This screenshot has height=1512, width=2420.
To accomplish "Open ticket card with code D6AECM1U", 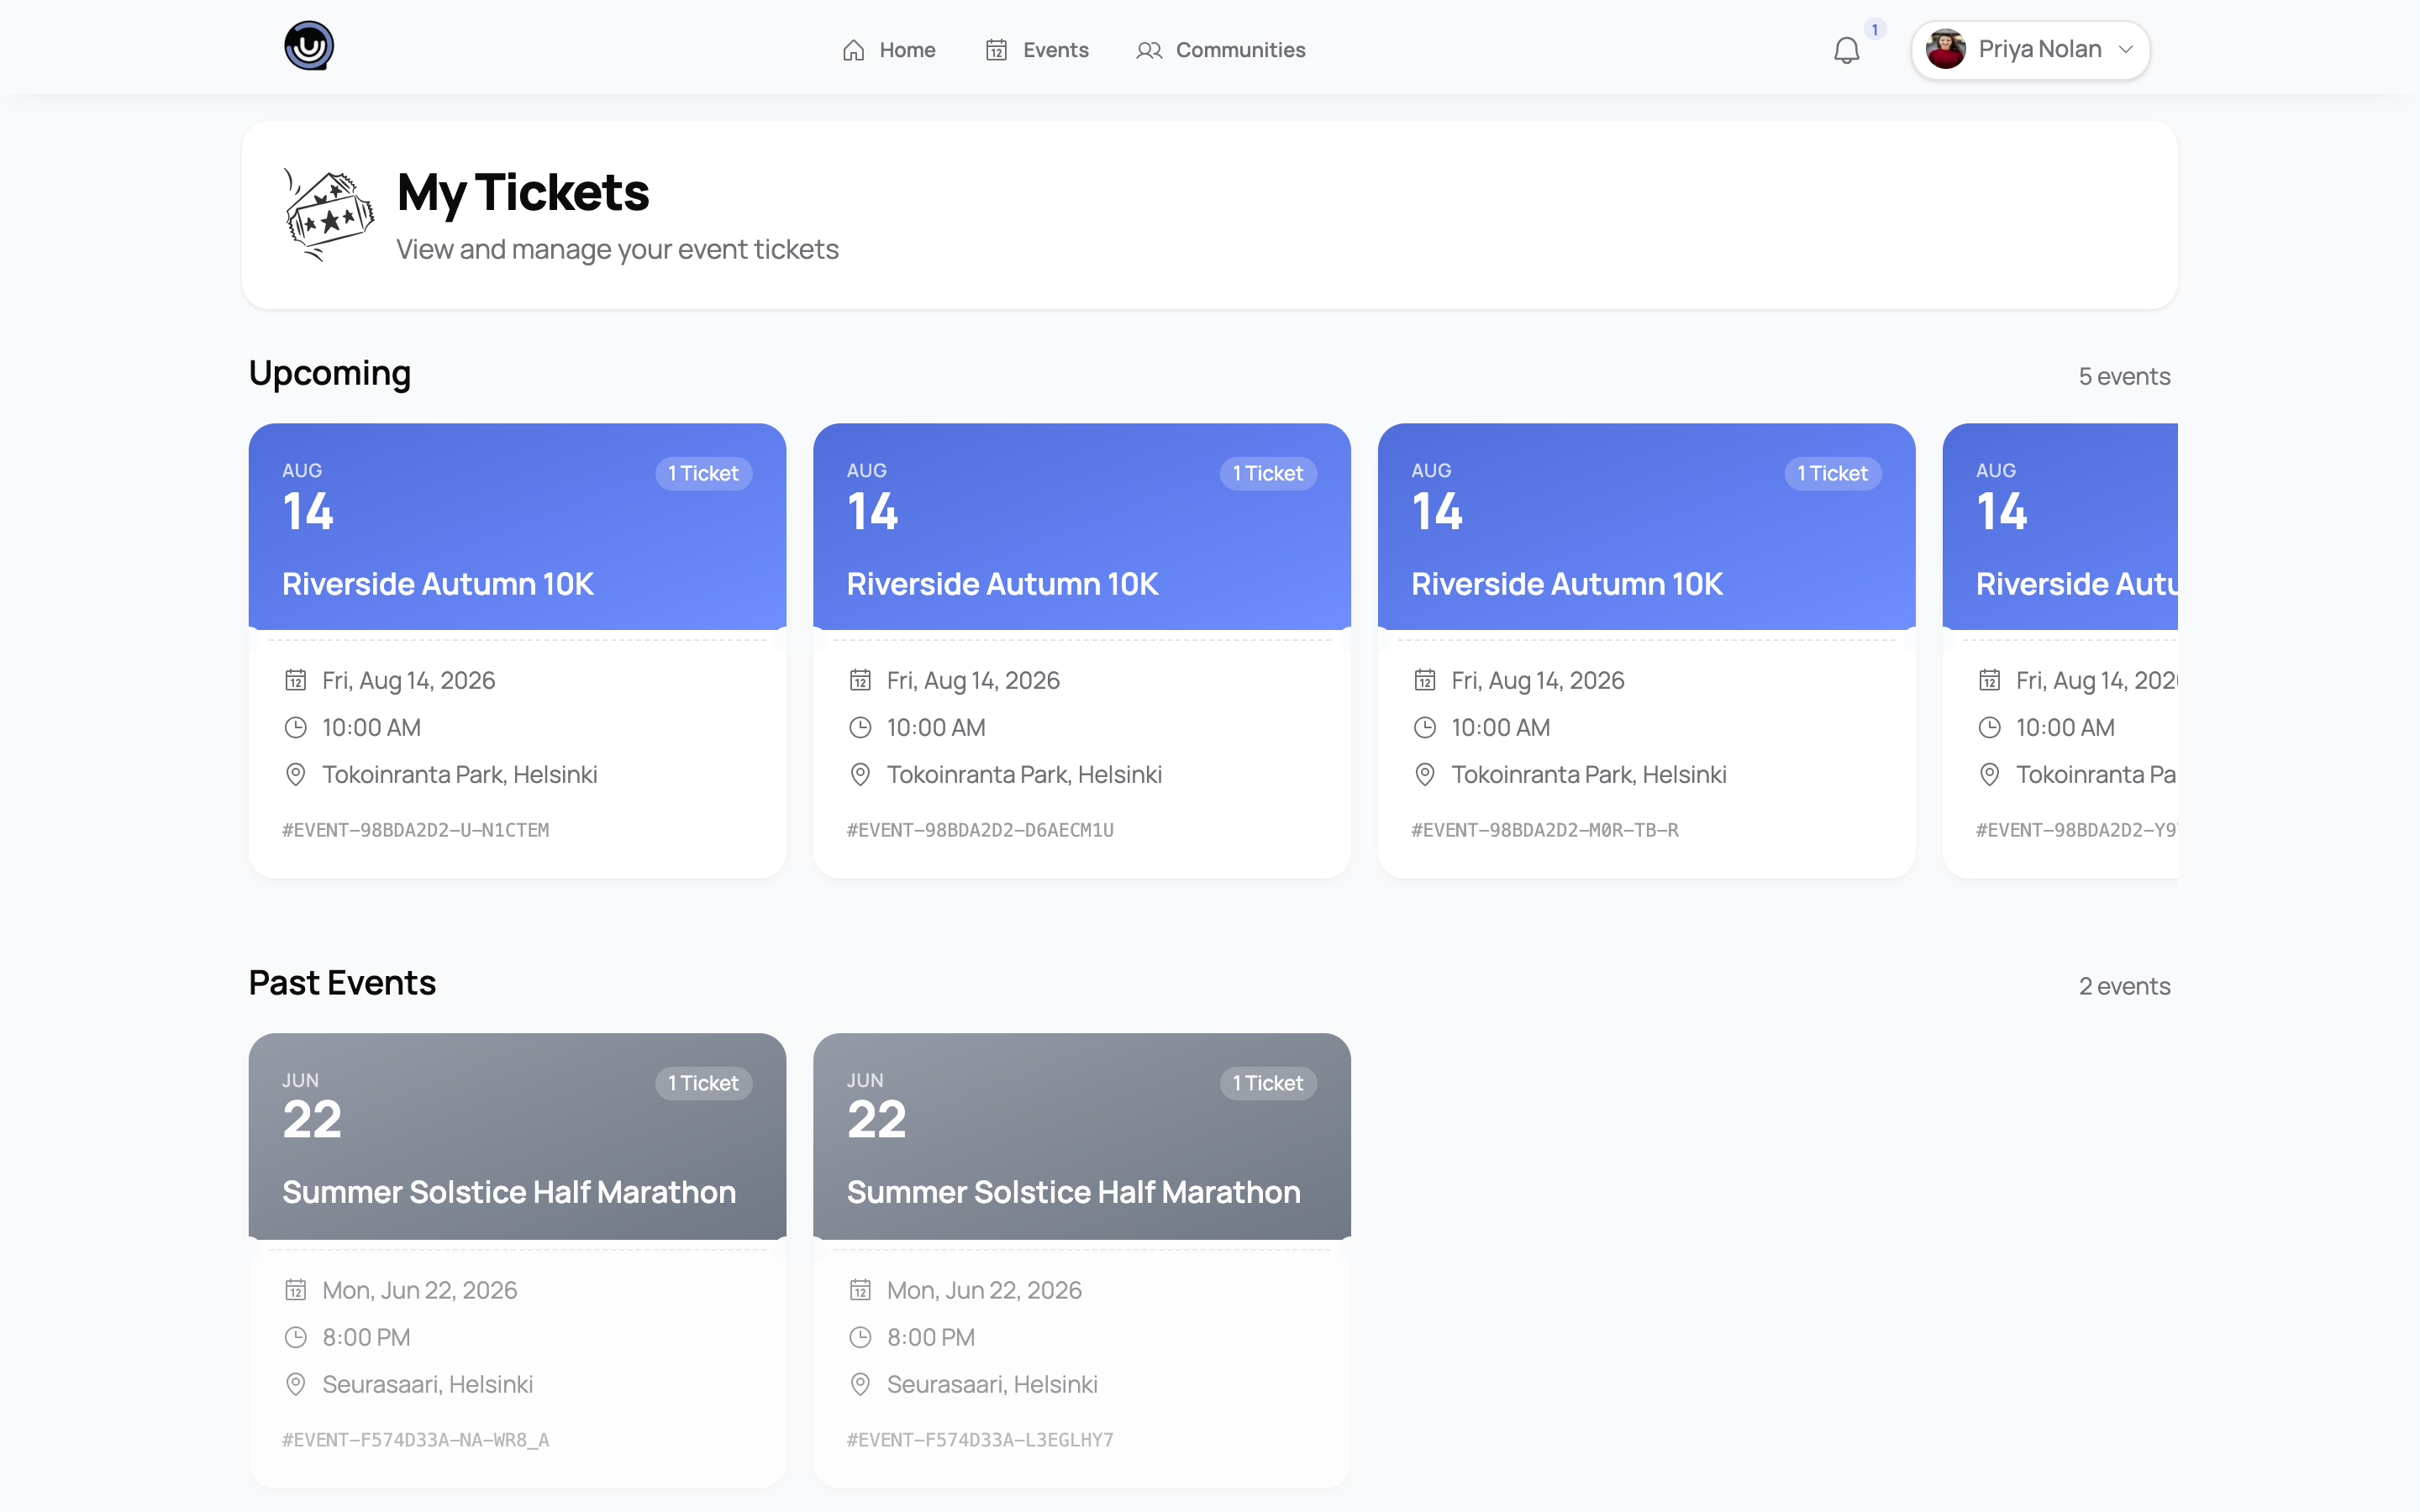I will (1082, 651).
